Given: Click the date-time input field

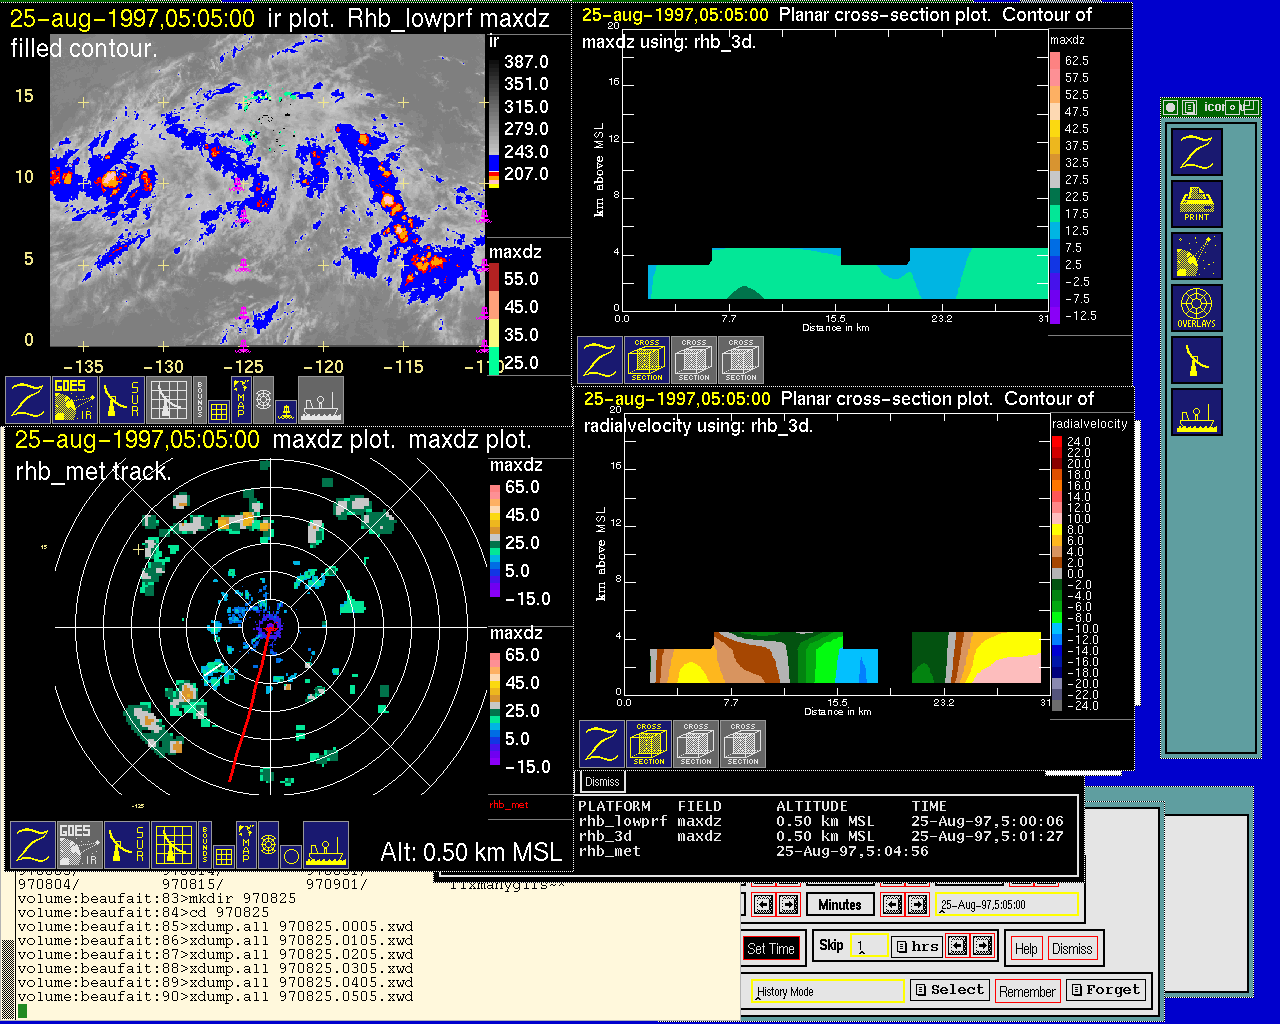Looking at the screenshot, I should 1007,905.
